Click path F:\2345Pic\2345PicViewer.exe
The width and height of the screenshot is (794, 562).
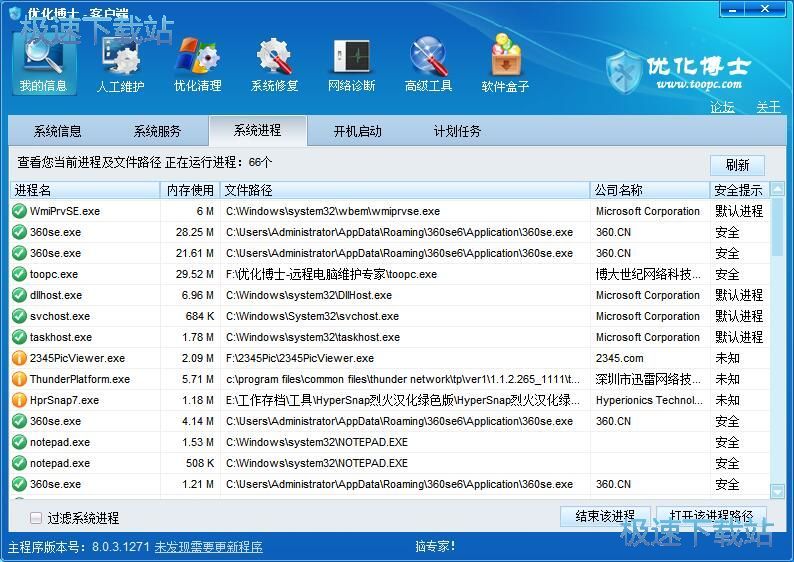click(x=300, y=358)
